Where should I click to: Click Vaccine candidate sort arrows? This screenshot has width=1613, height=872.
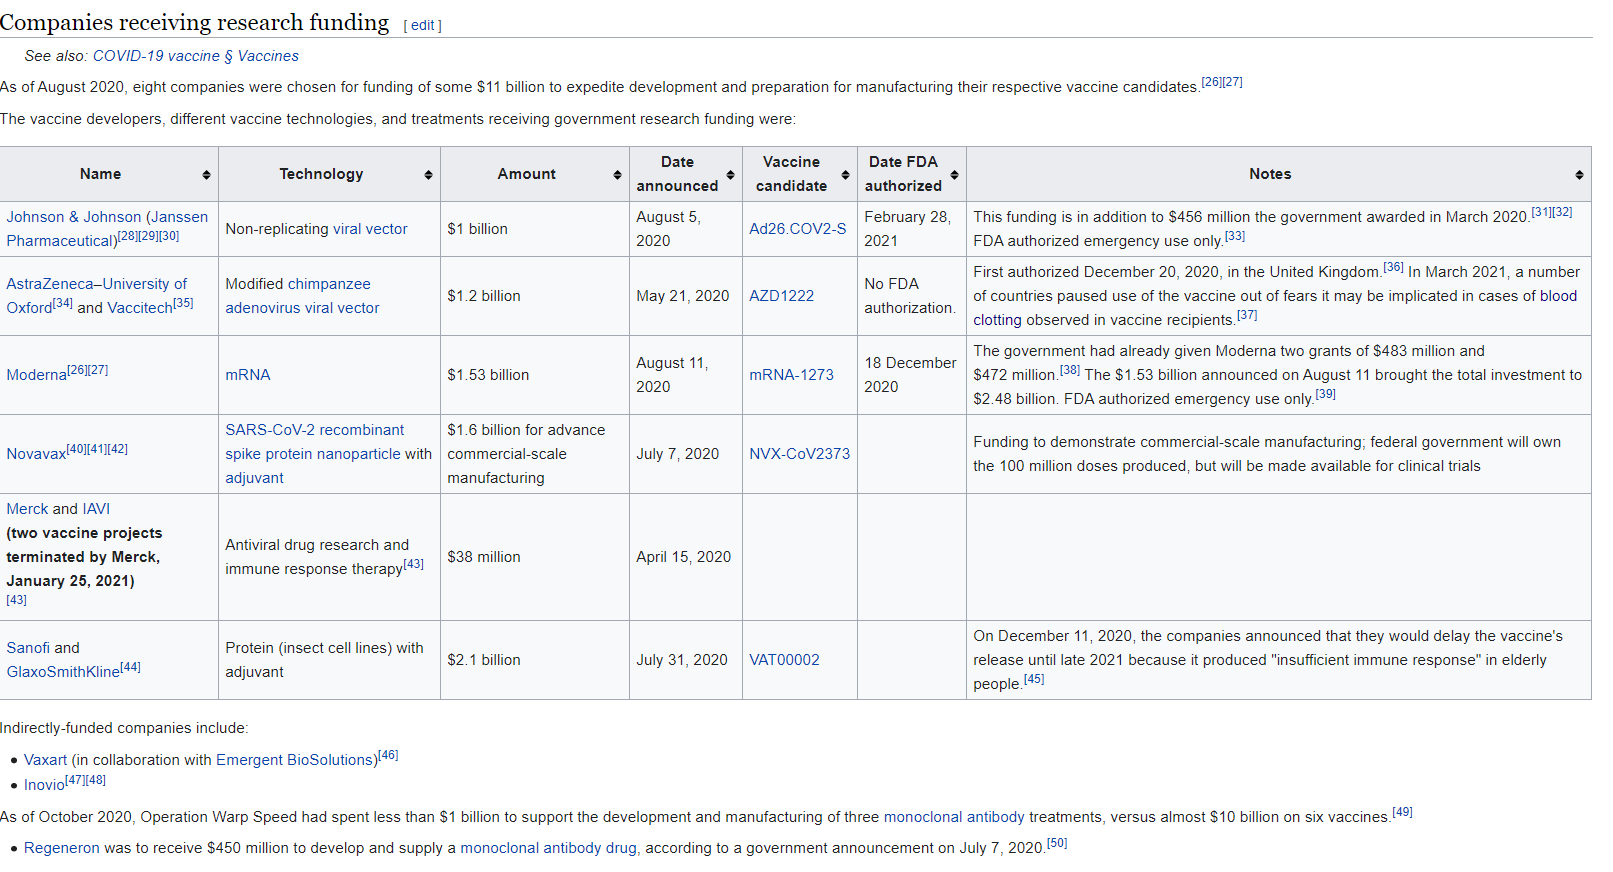click(x=845, y=175)
